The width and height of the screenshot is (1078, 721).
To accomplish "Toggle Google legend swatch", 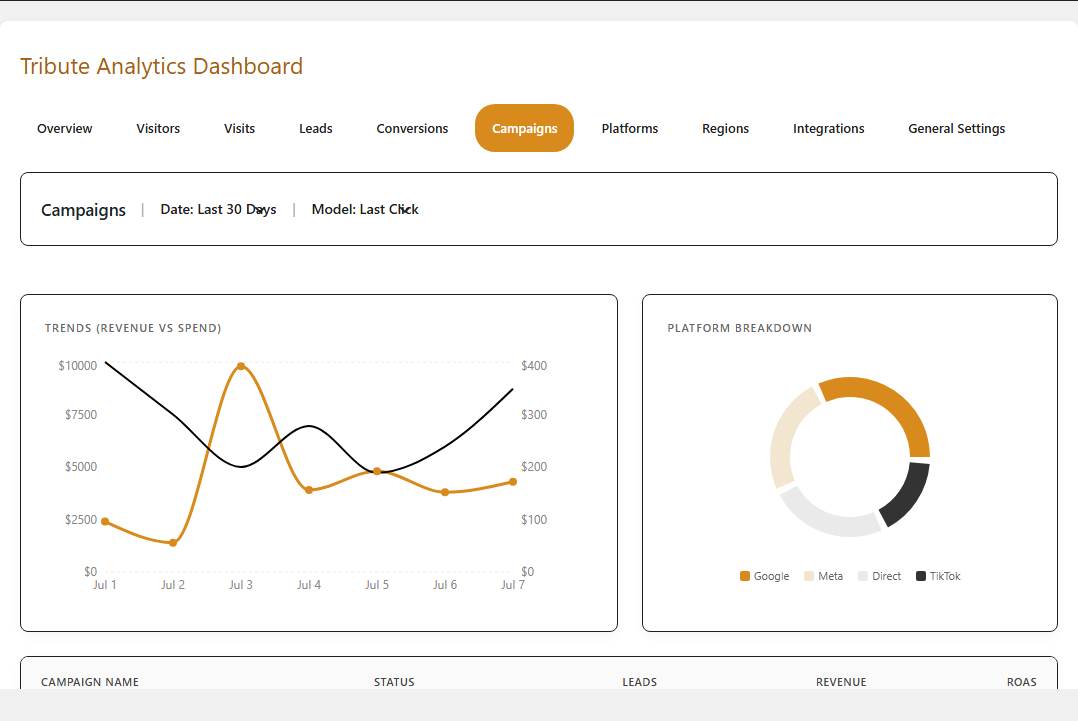I will pos(745,576).
